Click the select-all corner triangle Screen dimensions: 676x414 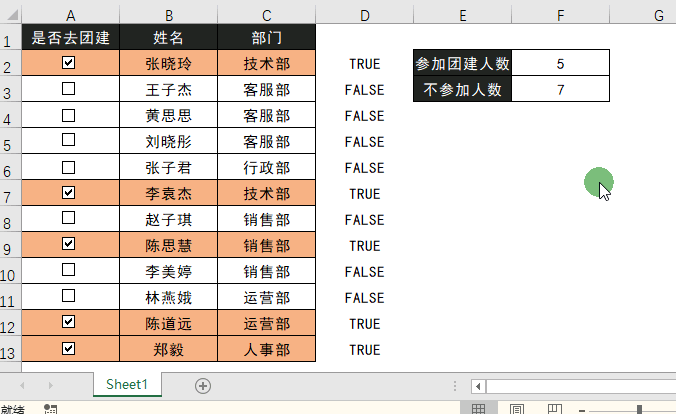12,15
